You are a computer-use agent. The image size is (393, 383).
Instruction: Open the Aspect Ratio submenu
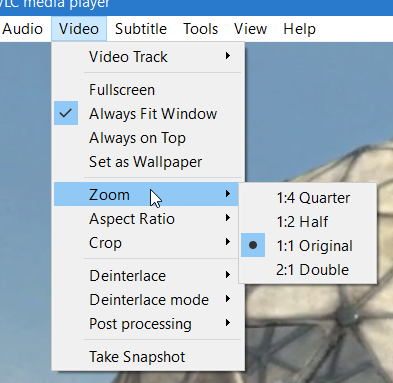click(147, 219)
